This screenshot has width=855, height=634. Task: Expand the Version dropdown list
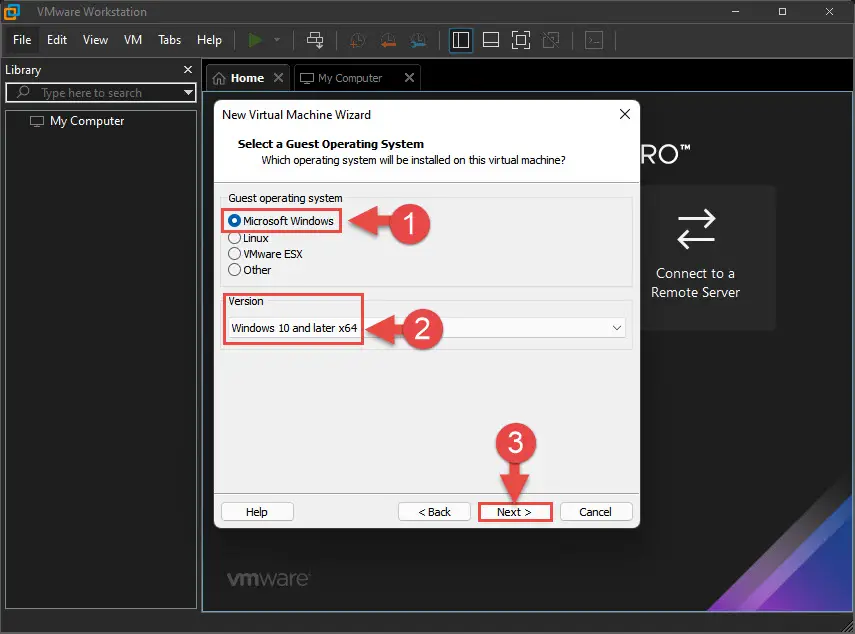point(617,328)
